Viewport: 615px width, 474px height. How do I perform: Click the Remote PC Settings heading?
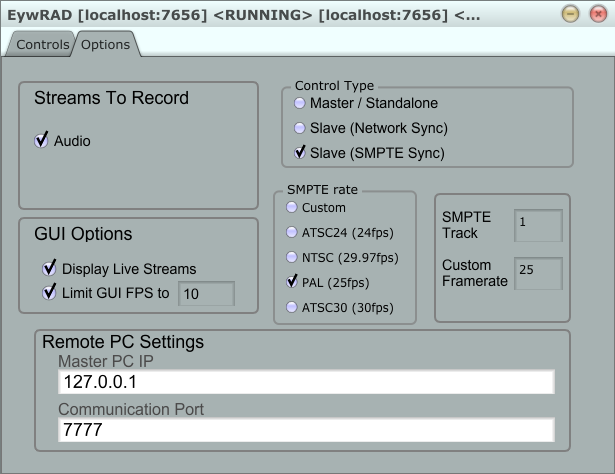tap(123, 342)
